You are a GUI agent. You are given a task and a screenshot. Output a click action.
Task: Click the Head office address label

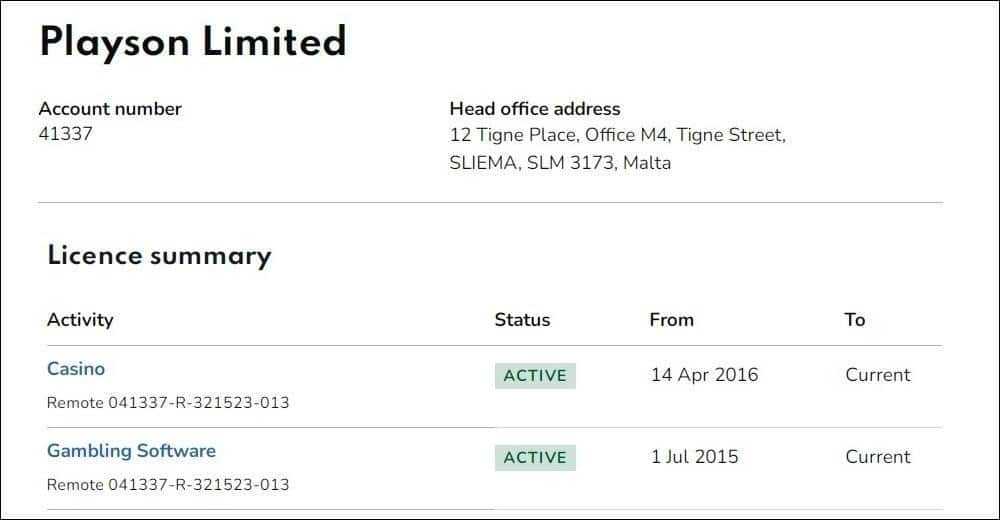534,108
